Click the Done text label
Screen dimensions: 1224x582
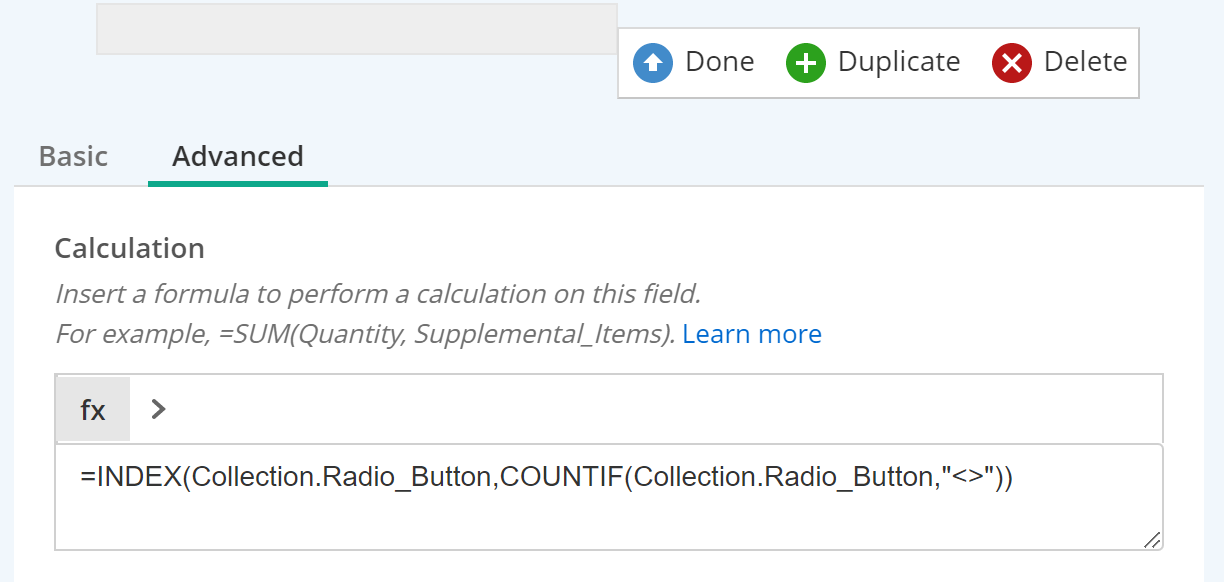click(720, 62)
